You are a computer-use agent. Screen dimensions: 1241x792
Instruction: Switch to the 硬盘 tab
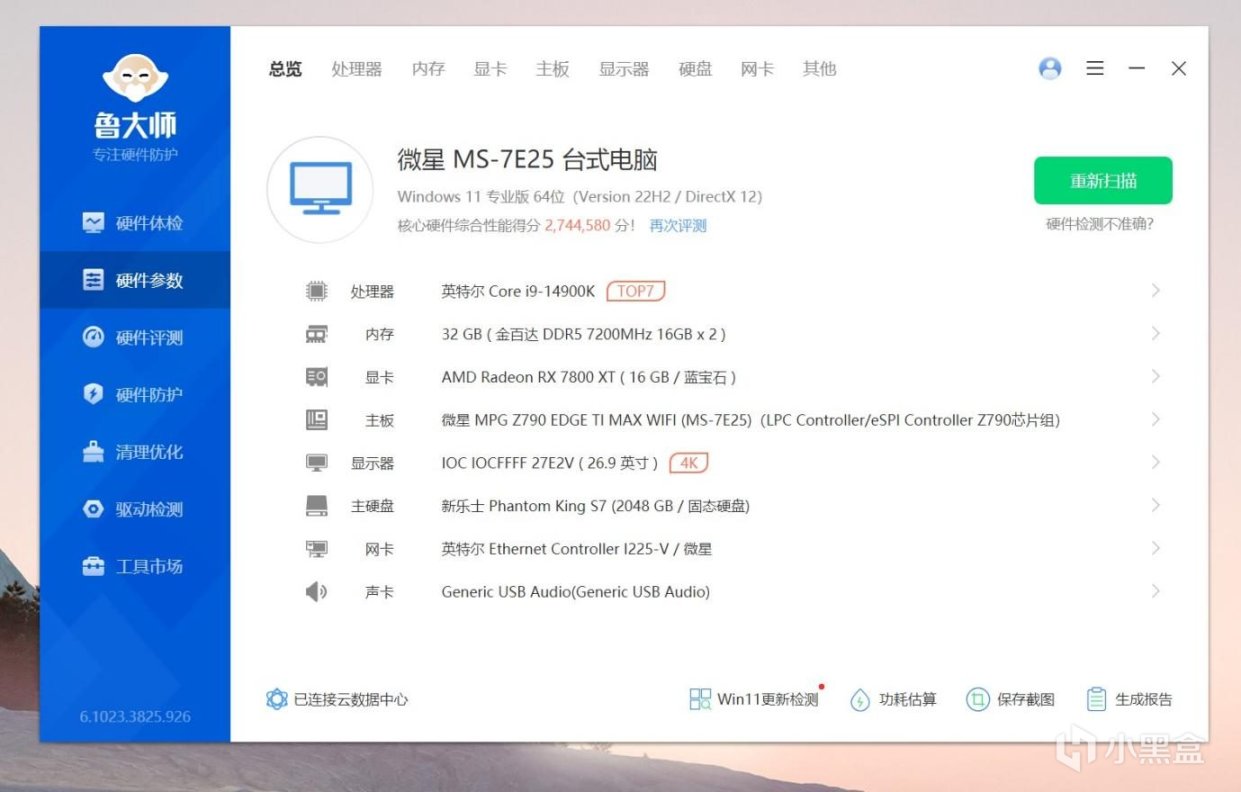click(x=695, y=69)
